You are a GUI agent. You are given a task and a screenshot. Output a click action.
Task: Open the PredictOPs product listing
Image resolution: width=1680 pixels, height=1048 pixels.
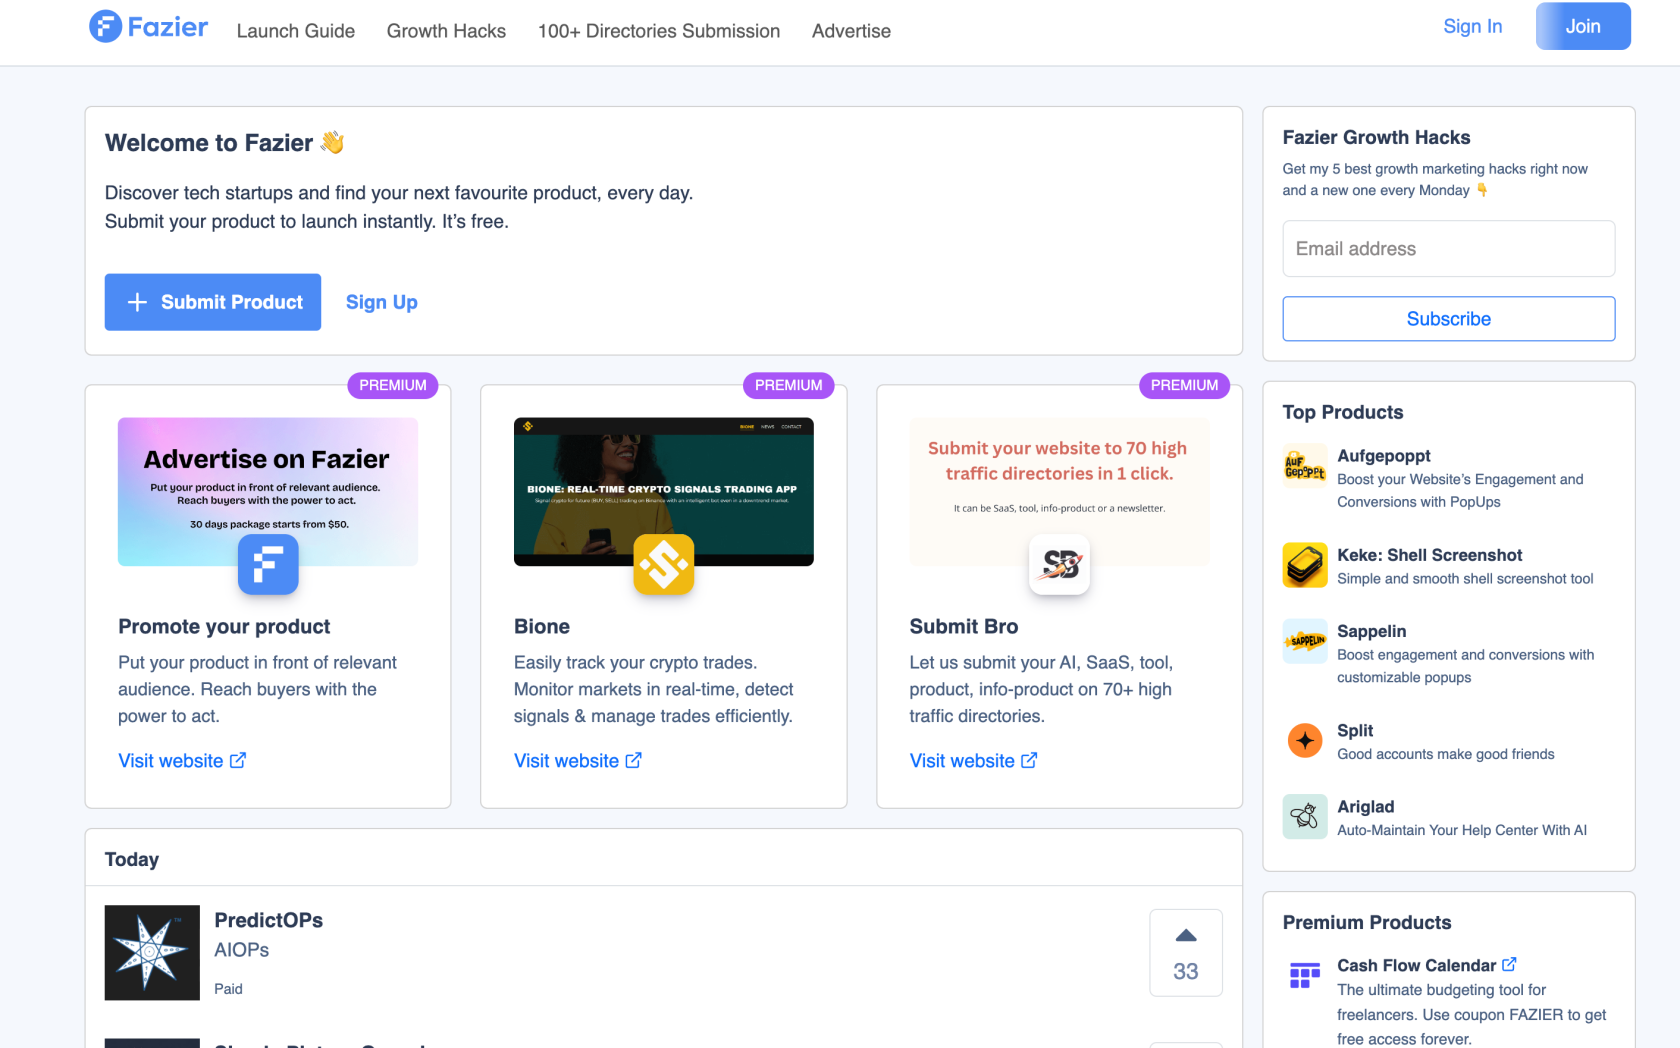269,920
